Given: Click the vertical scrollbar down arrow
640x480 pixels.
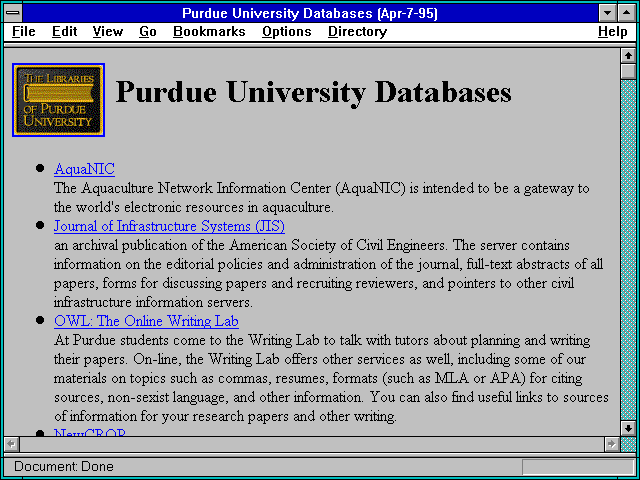Looking at the screenshot, I should coord(628,428).
